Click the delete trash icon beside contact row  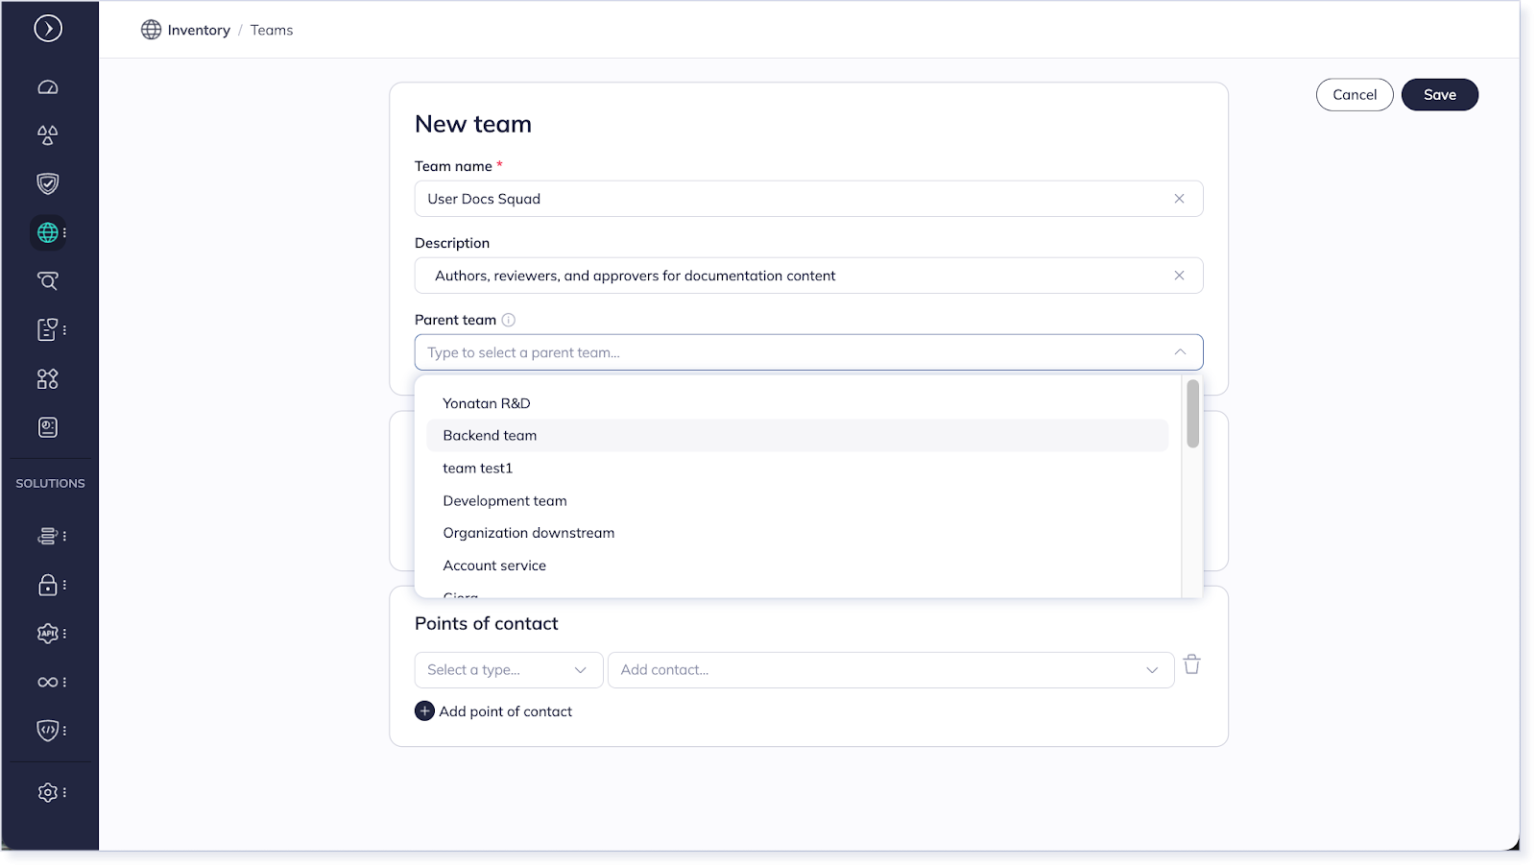1192,664
